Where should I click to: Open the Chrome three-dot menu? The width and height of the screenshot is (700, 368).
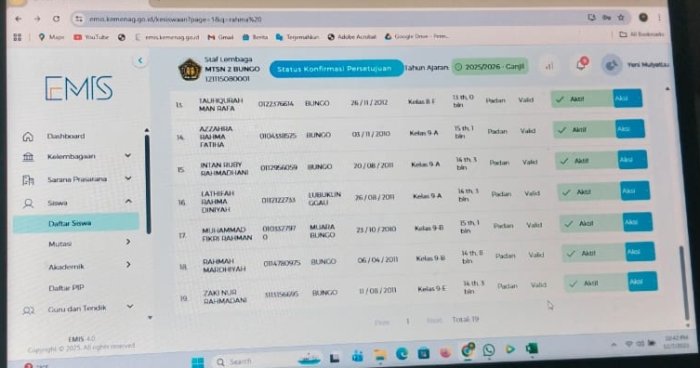[659, 18]
